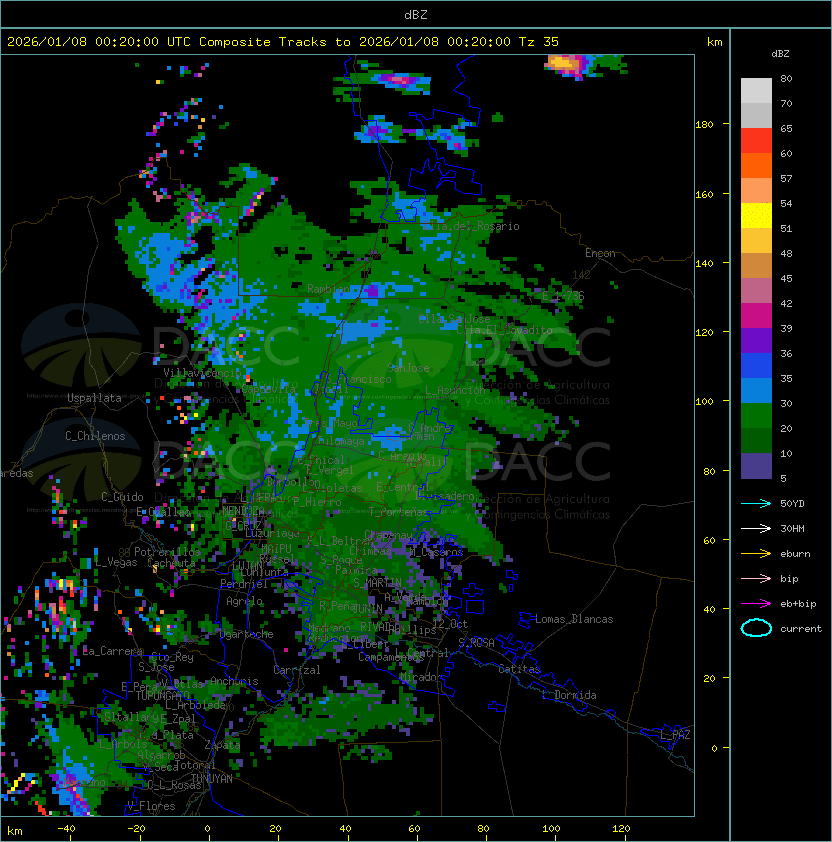Click the 'Carrizal' map label
This screenshot has height=842, width=832.
(x=297, y=670)
